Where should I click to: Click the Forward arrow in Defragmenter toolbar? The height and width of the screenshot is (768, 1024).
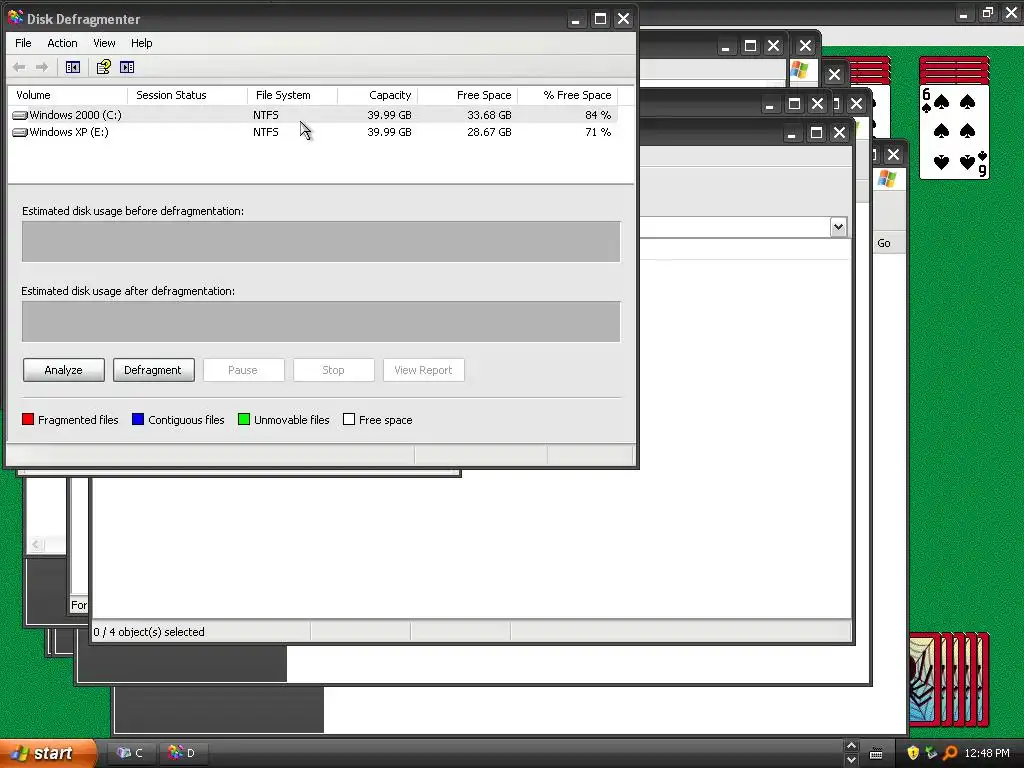[42, 67]
